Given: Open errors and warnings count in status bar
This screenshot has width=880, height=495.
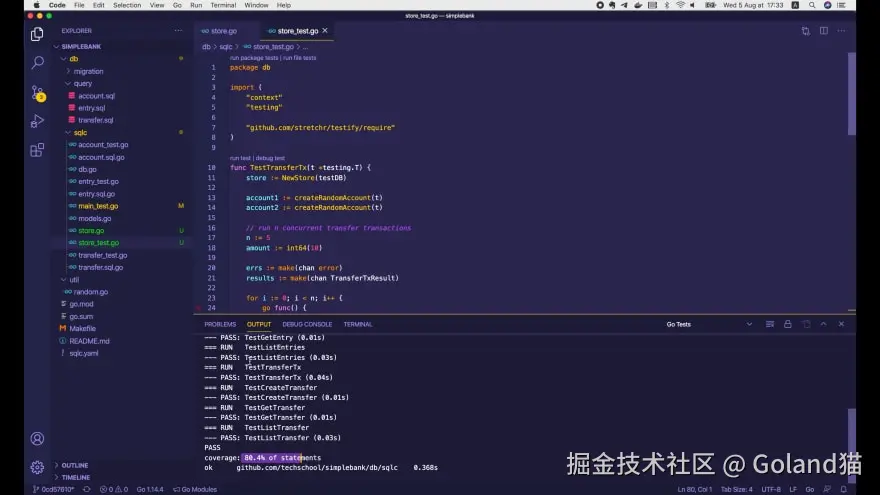Looking at the screenshot, I should coord(113,489).
